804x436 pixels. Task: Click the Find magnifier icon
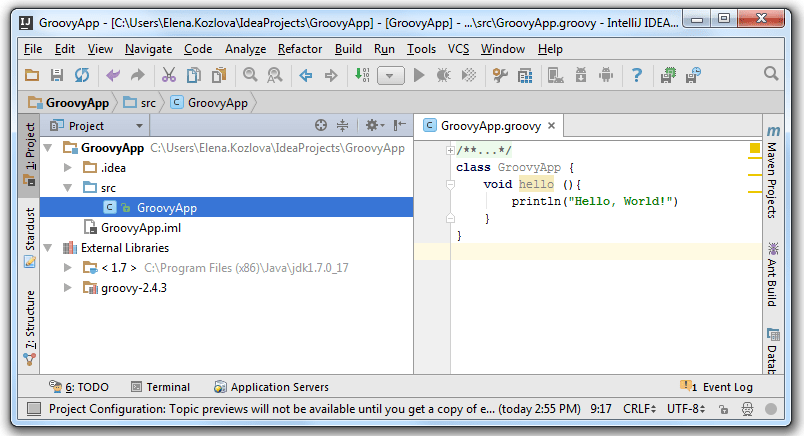point(250,75)
